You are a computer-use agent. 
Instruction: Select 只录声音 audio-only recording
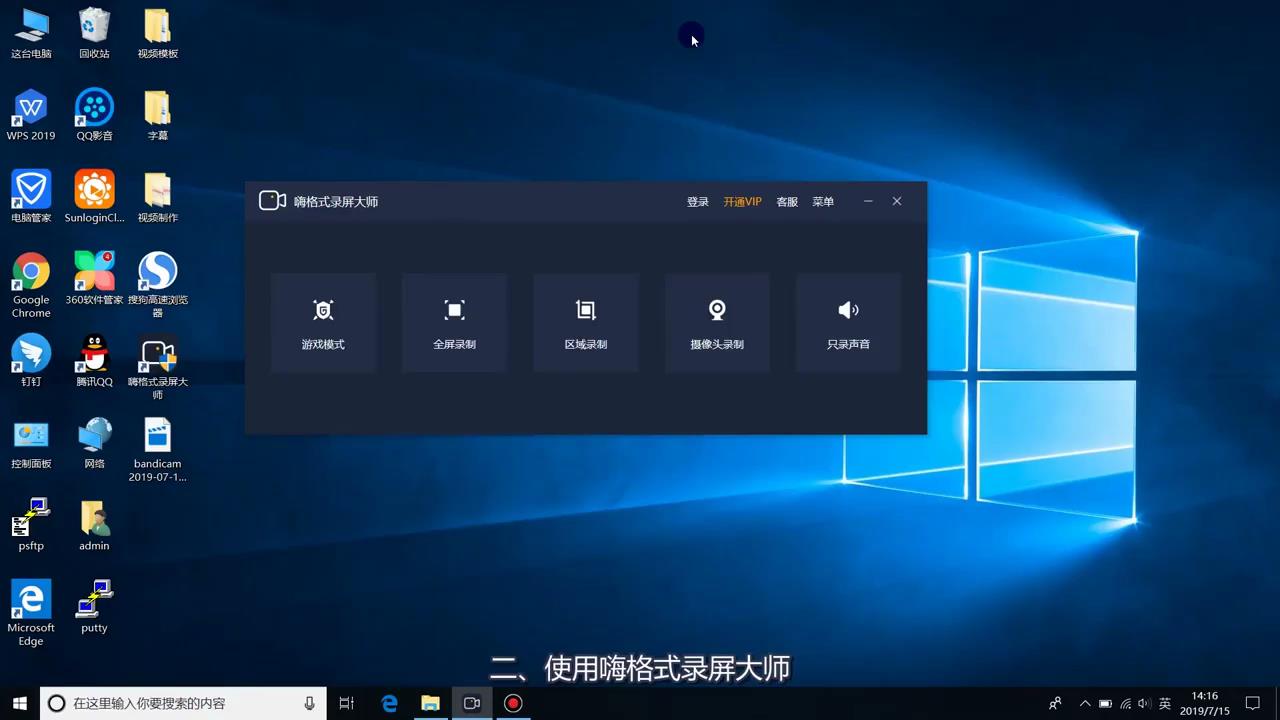coord(848,322)
